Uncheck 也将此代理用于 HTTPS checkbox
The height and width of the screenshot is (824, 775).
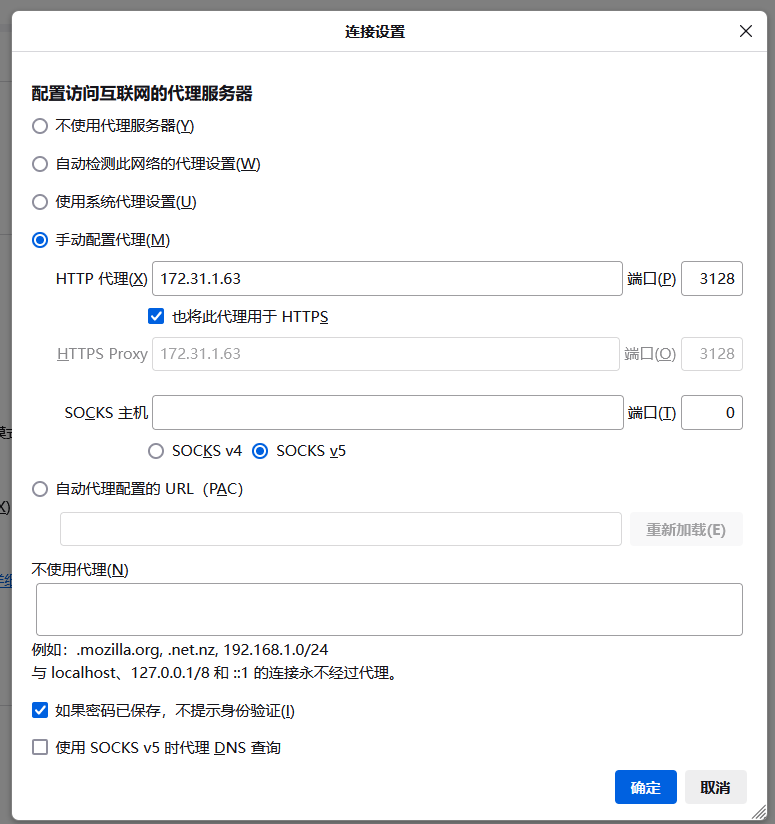coord(156,317)
